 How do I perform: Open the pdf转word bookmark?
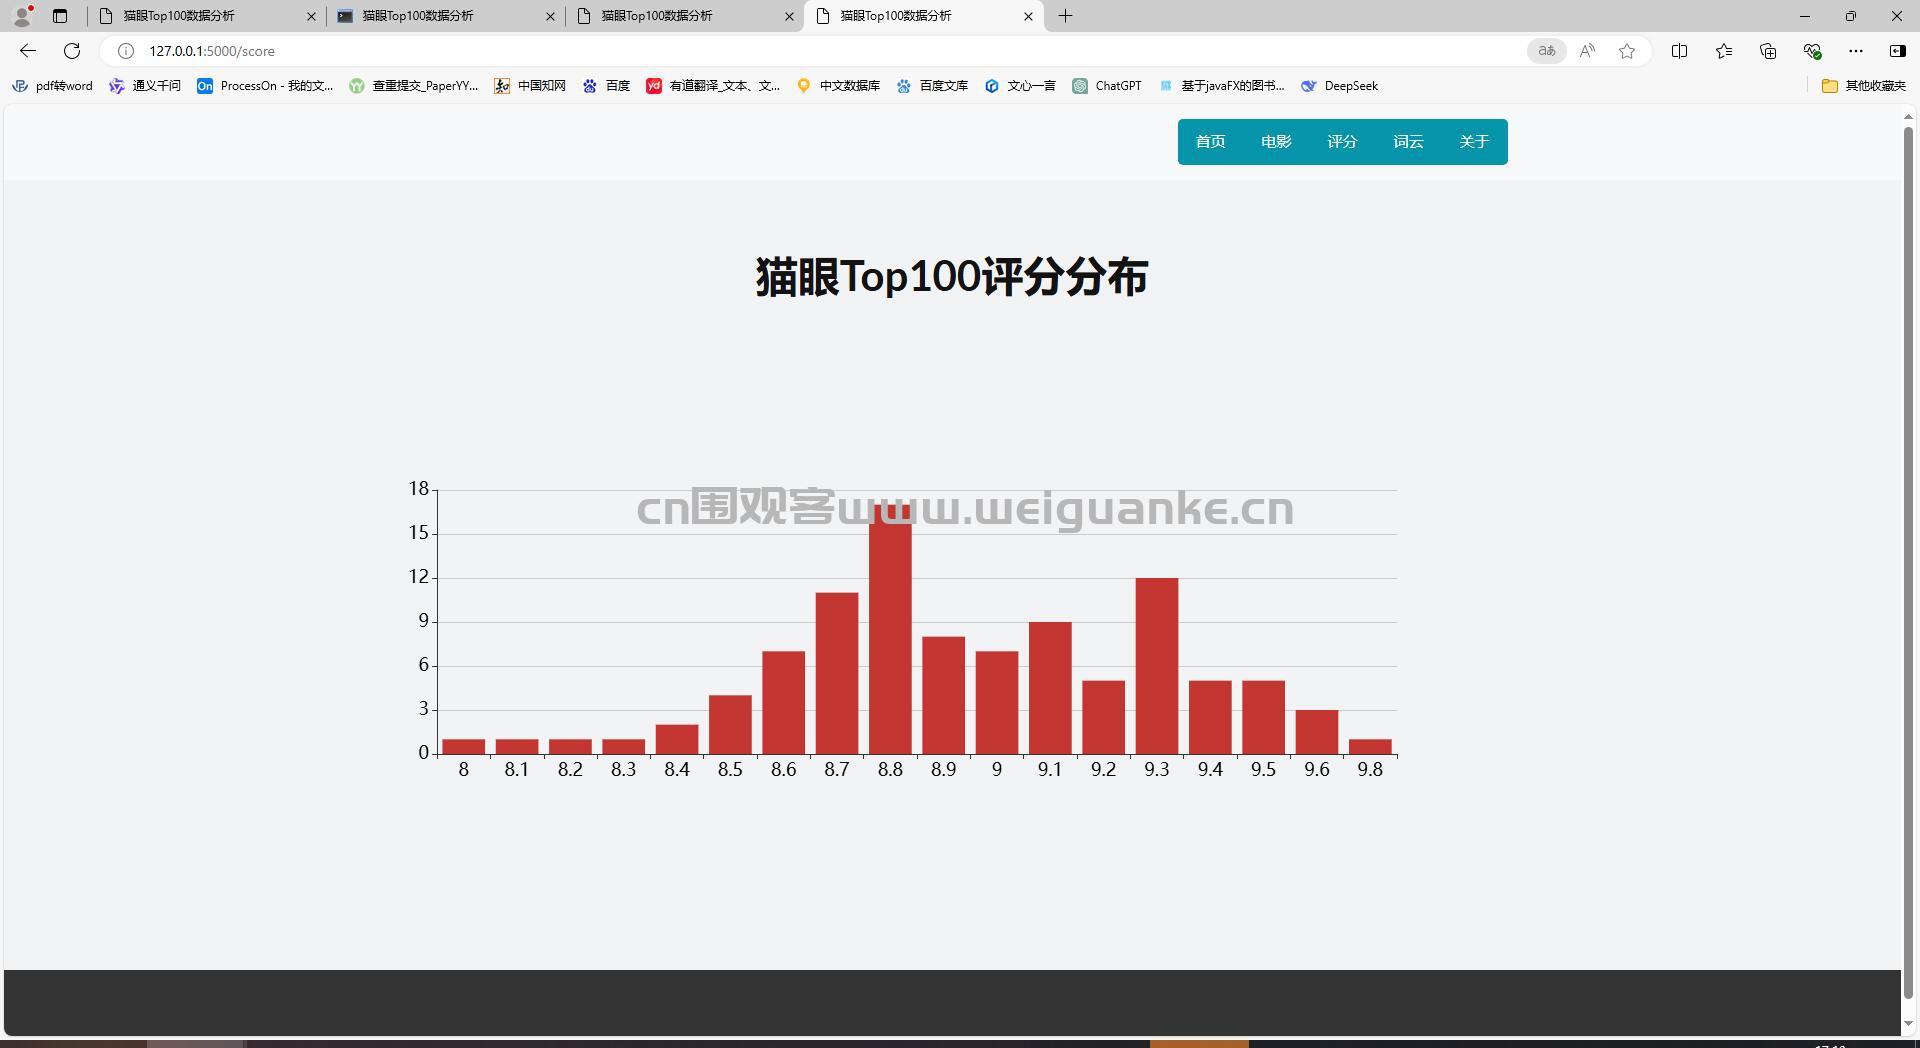point(52,86)
